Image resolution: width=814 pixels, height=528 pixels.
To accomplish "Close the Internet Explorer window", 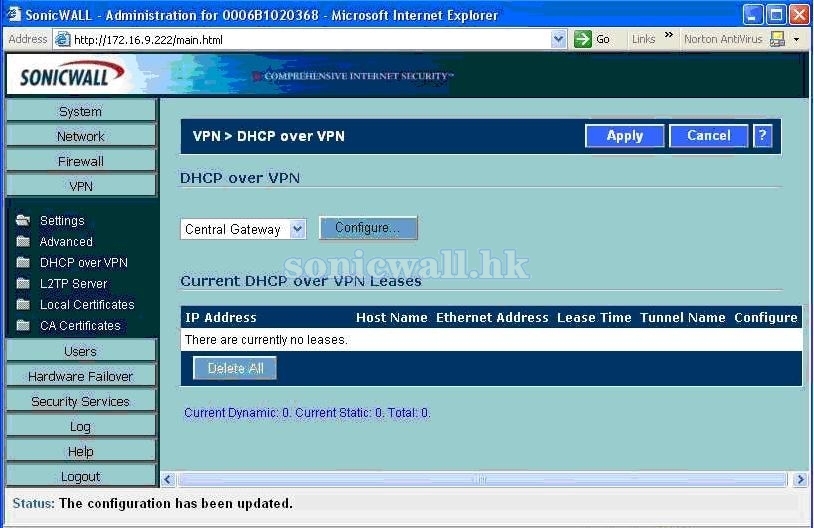I will (x=799, y=15).
